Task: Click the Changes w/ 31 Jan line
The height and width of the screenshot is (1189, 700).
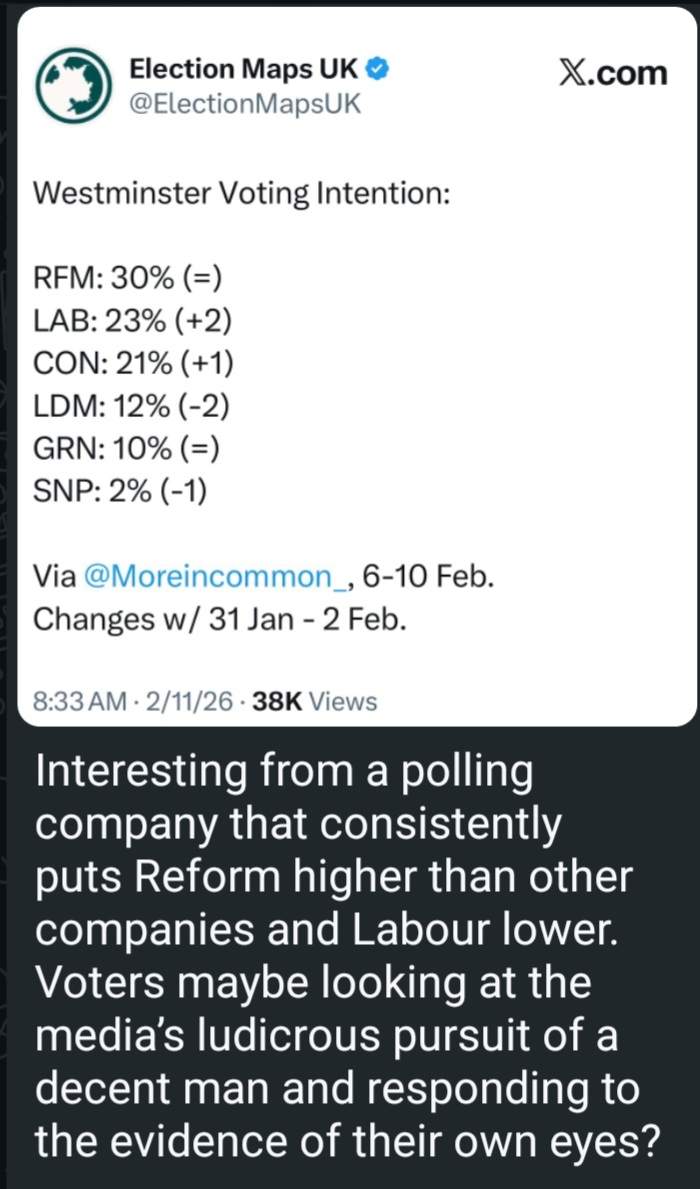Action: click(x=220, y=618)
